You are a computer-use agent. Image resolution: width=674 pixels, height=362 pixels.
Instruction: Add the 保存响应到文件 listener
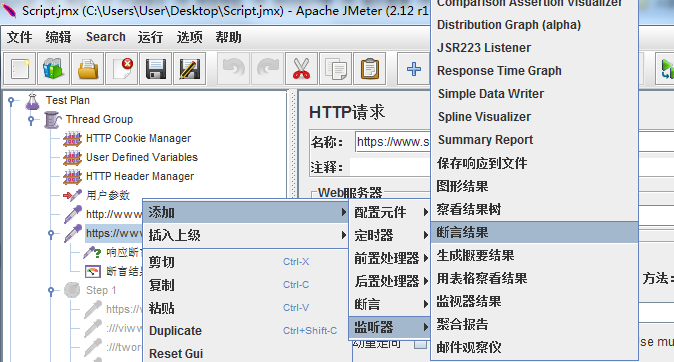[x=534, y=163]
